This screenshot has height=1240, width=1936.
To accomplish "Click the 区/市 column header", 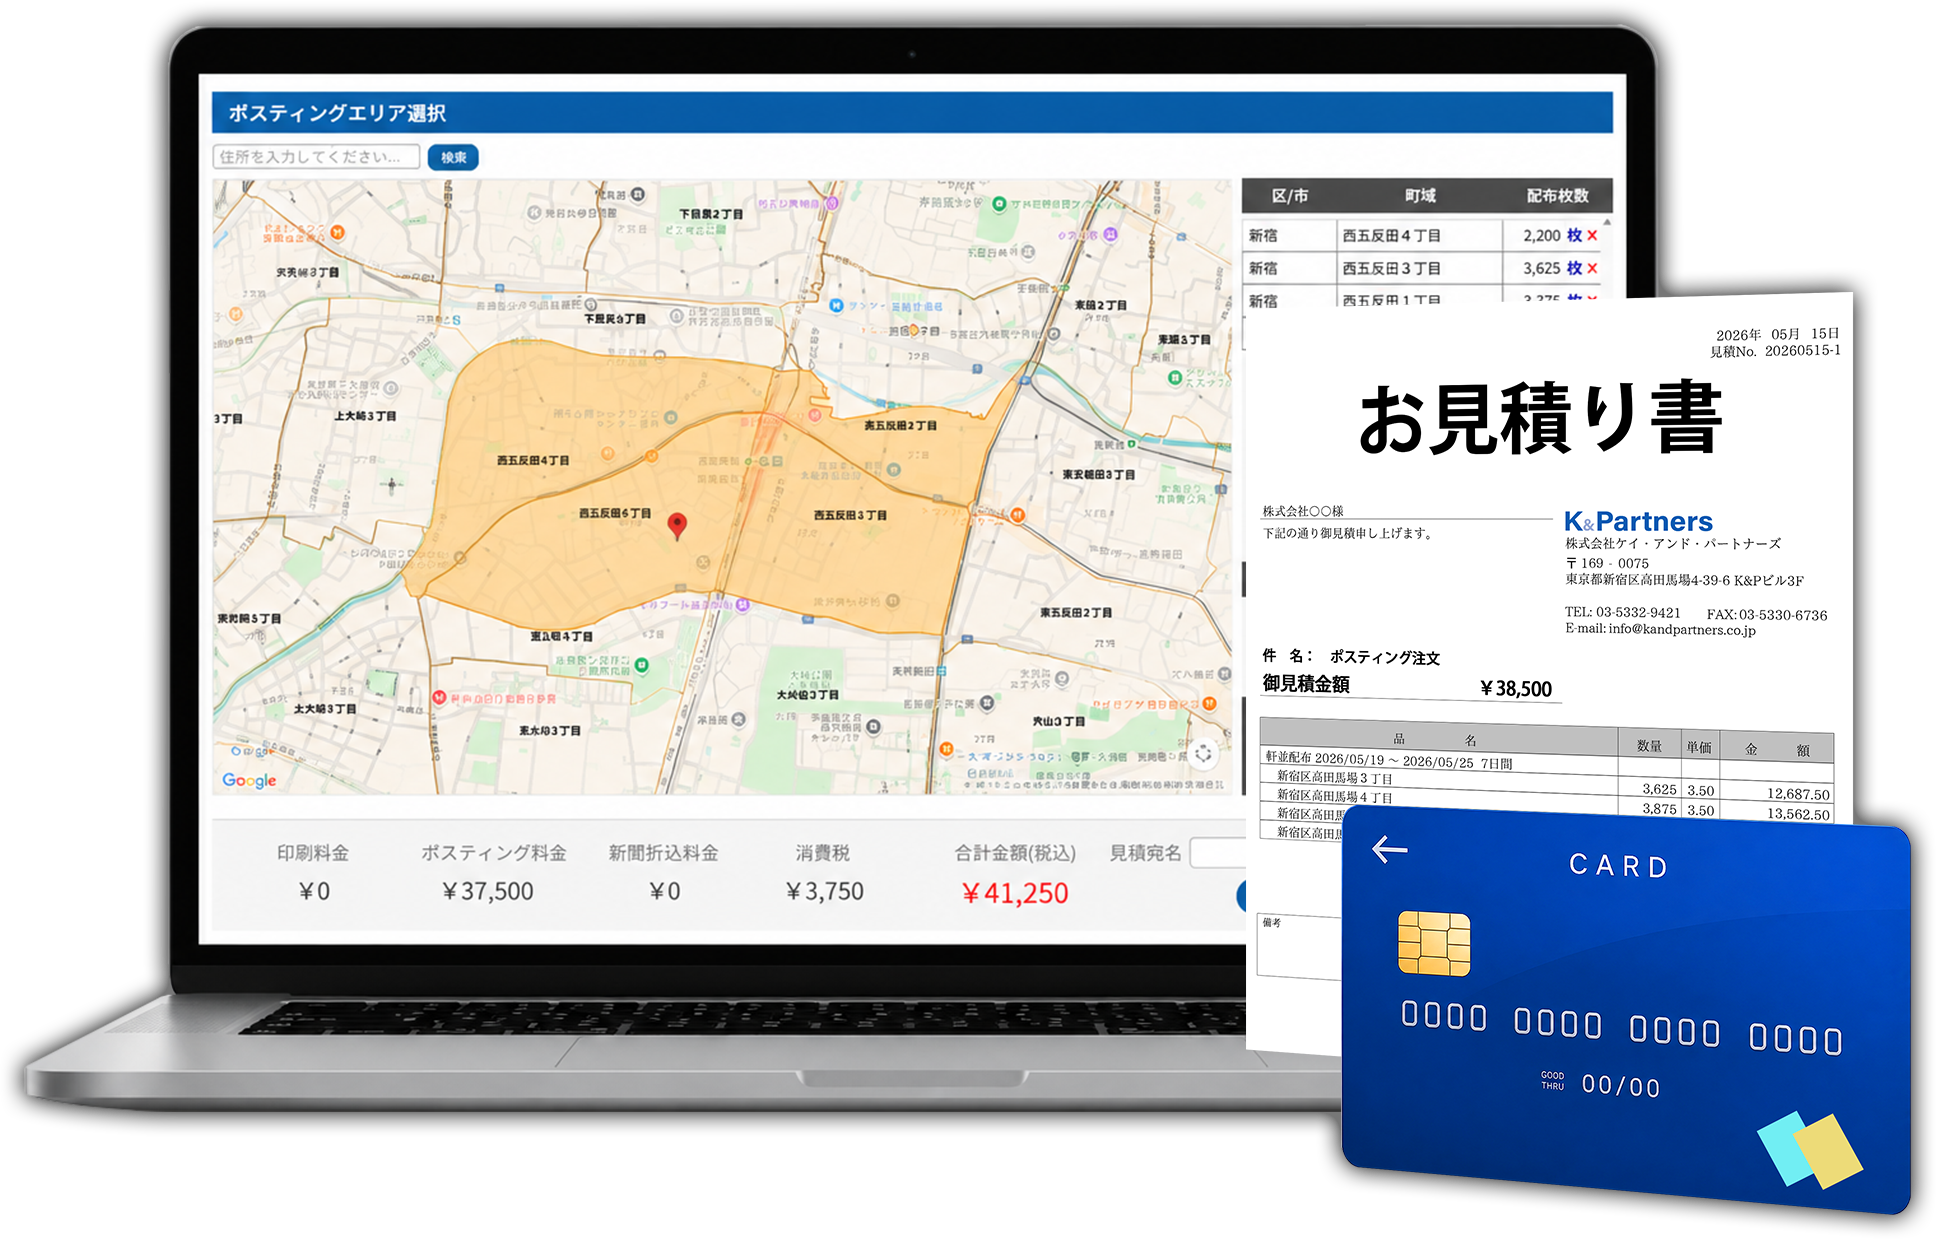I will (x=1289, y=196).
